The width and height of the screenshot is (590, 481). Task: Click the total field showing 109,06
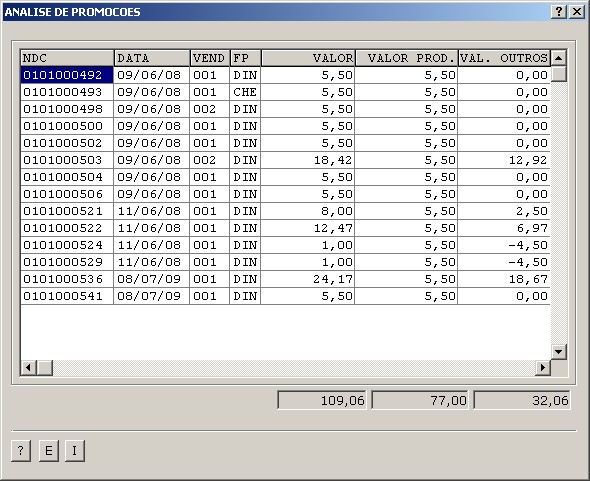coord(322,400)
